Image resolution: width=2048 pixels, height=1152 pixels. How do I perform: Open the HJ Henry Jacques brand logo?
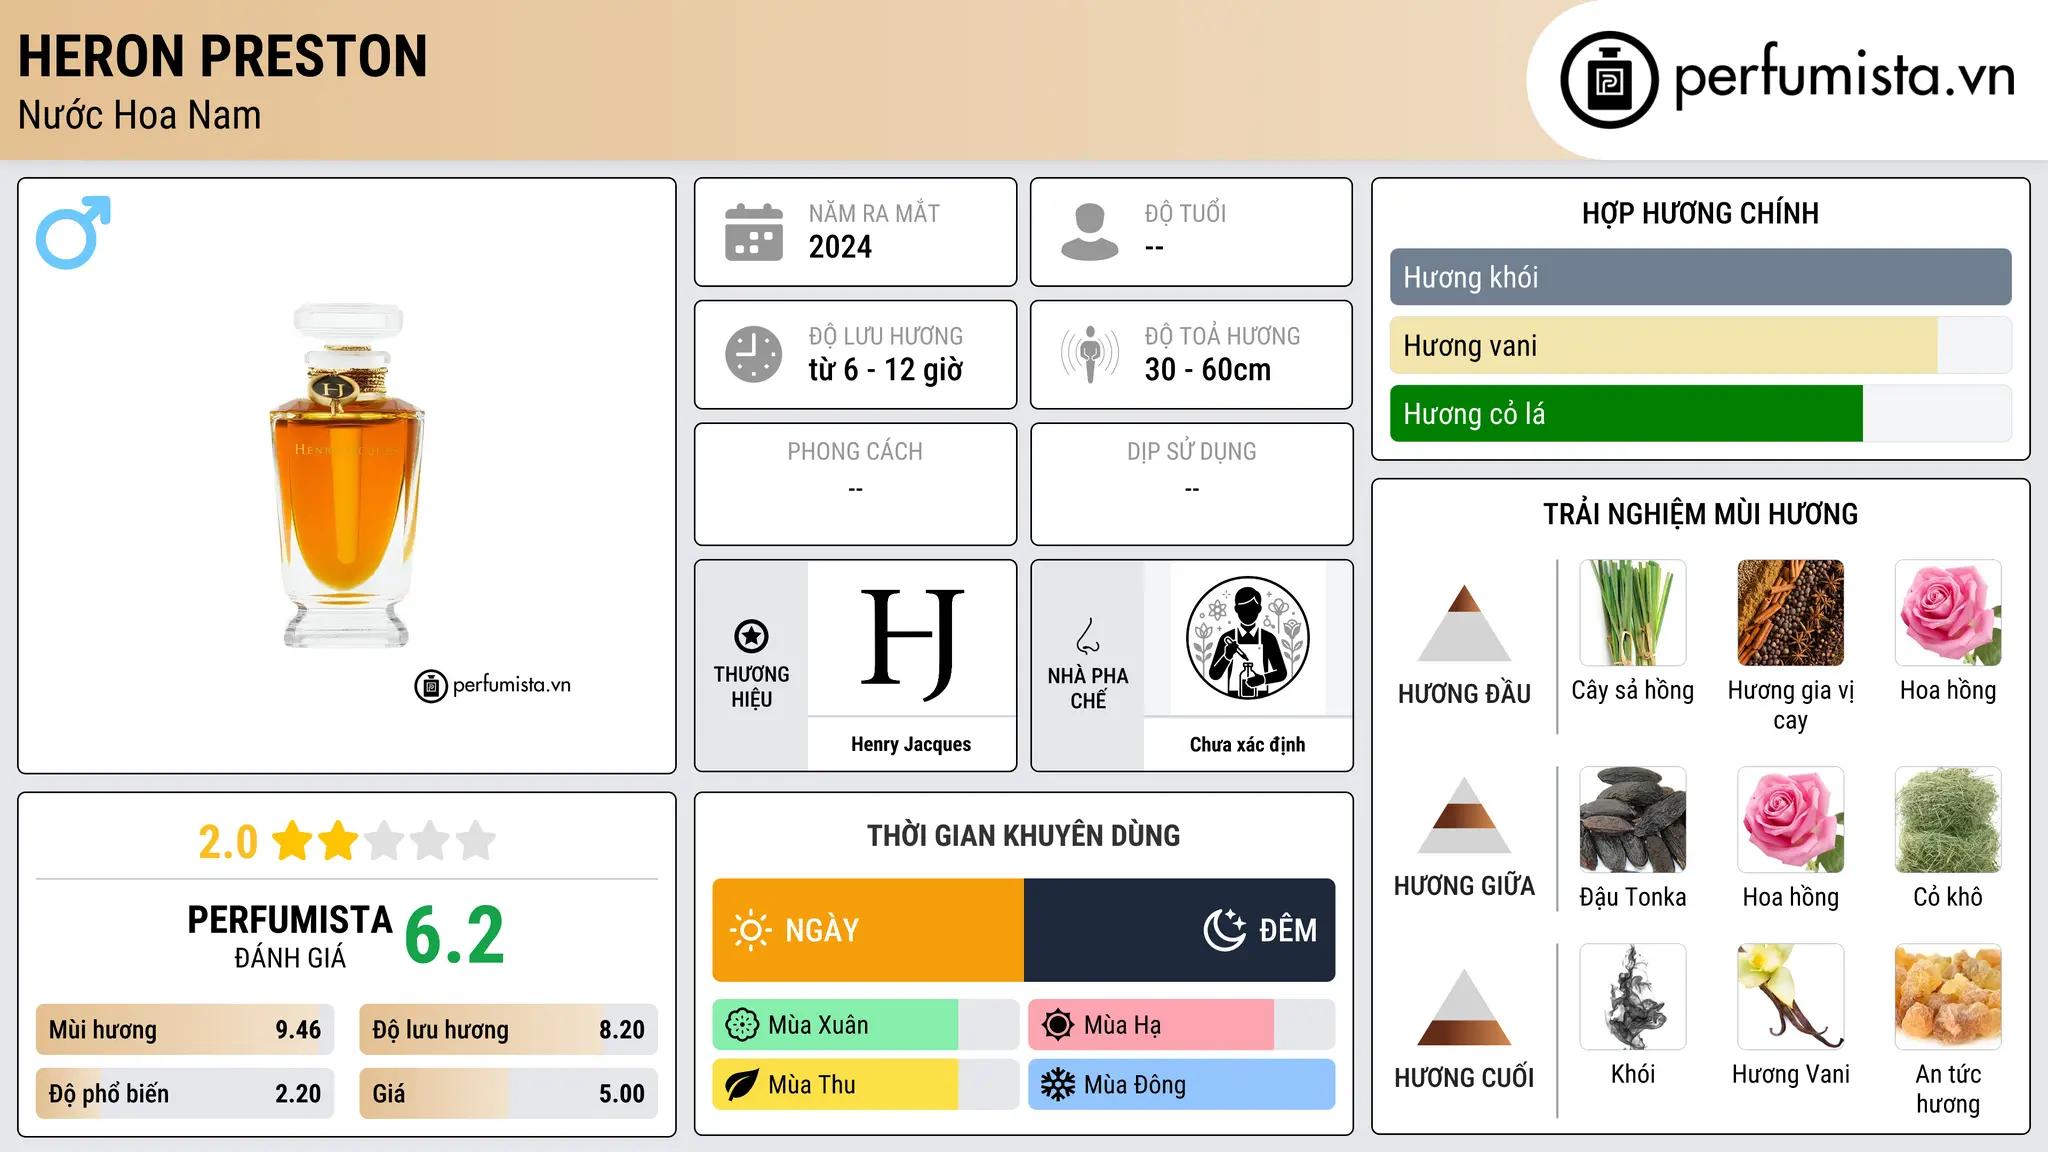[x=911, y=643]
